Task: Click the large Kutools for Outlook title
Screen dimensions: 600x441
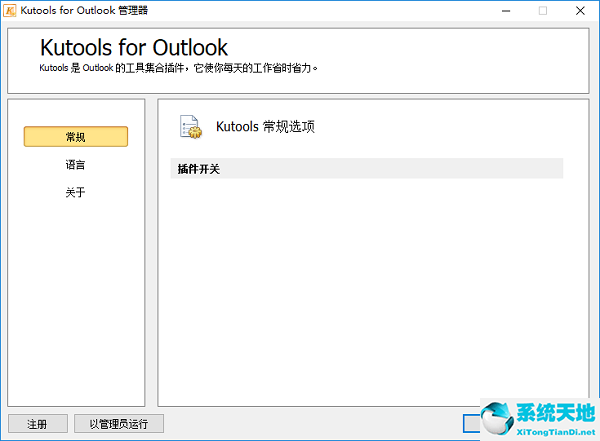Action: pyautogui.click(x=134, y=47)
